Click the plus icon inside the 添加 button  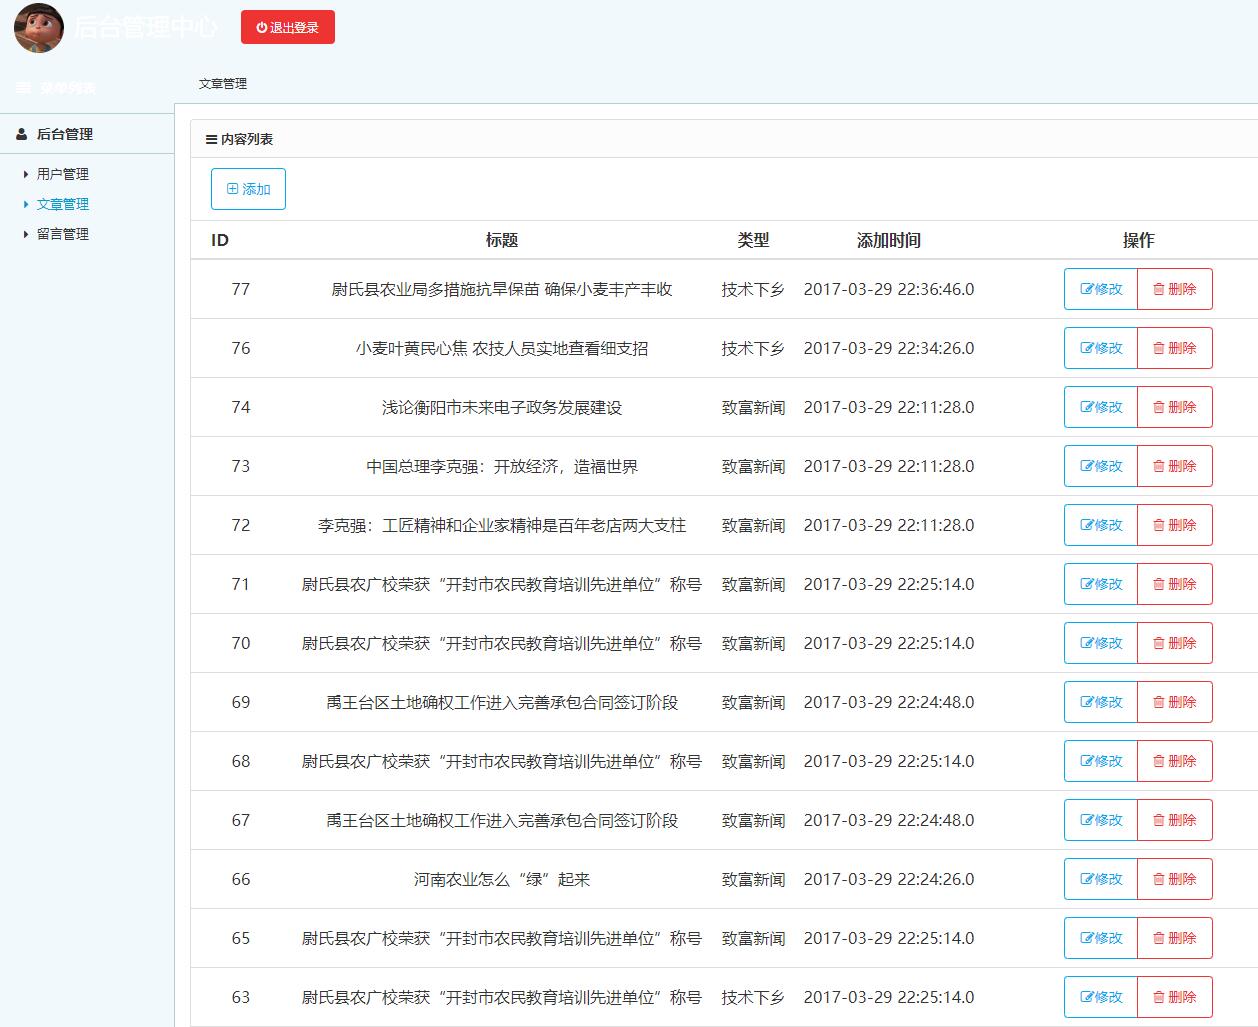(232, 188)
